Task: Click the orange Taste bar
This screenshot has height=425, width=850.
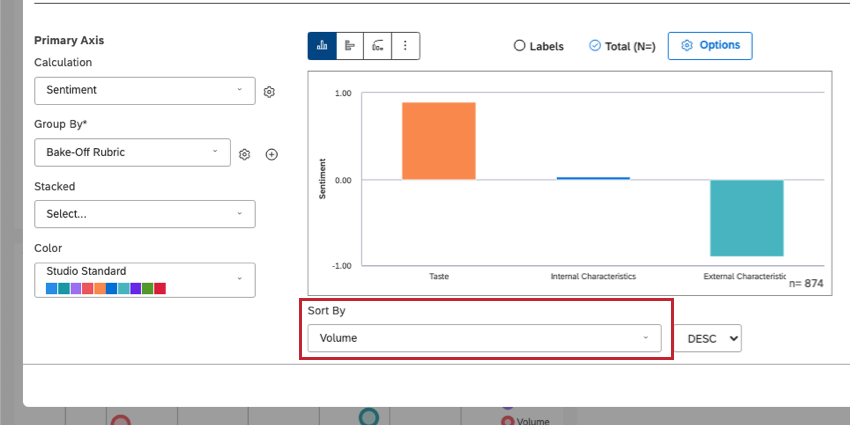Action: (438, 141)
